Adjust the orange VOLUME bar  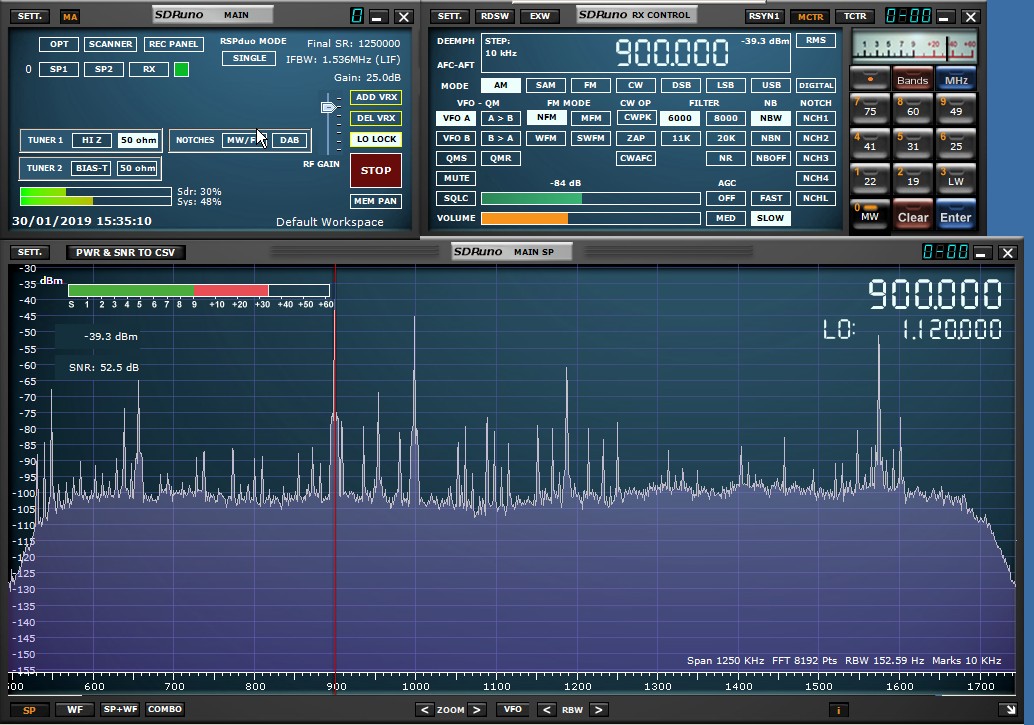coord(590,218)
